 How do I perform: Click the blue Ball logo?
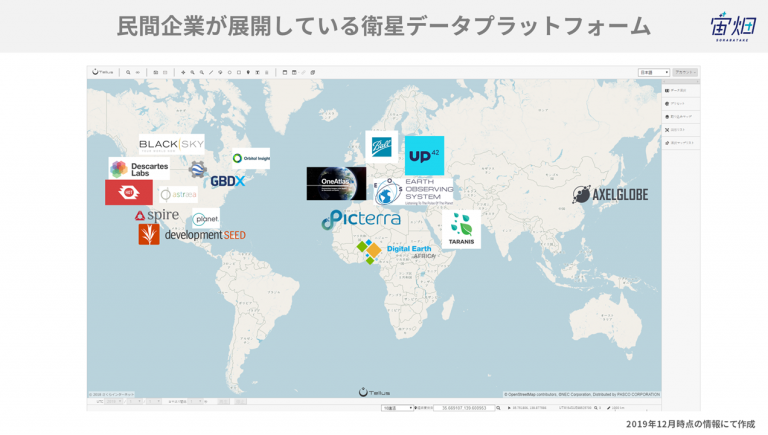(382, 147)
